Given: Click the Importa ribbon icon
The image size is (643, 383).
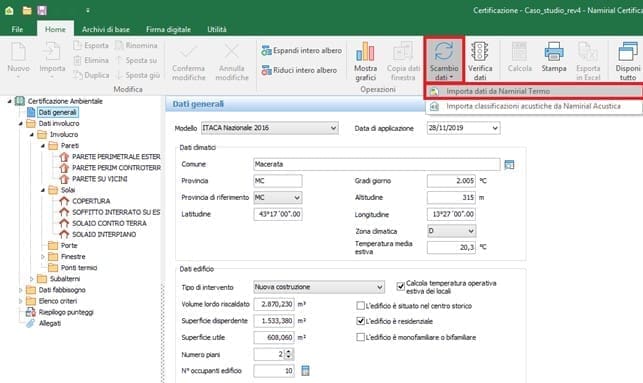Looking at the screenshot, I should 52,53.
